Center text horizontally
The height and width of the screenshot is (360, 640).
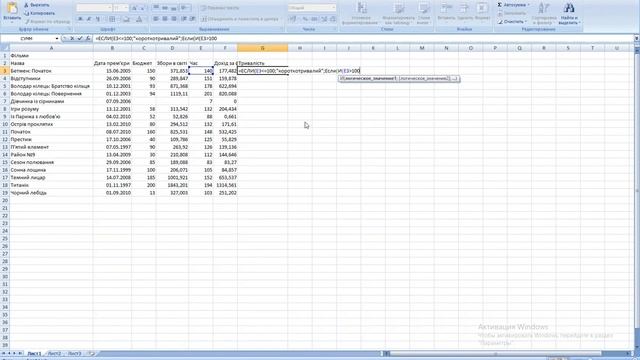tap(165, 19)
